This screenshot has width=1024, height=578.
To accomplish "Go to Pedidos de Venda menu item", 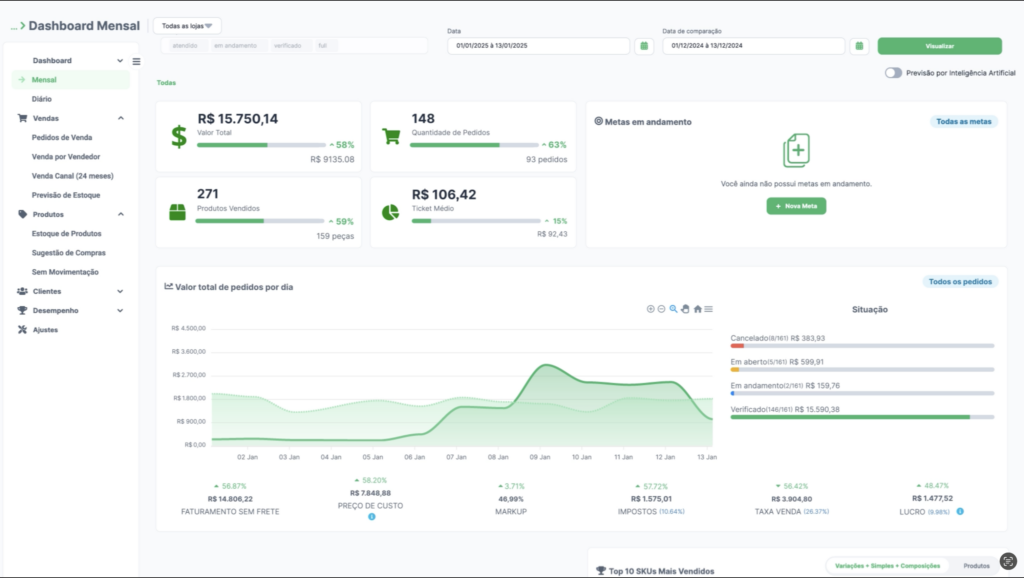I will tap(60, 137).
